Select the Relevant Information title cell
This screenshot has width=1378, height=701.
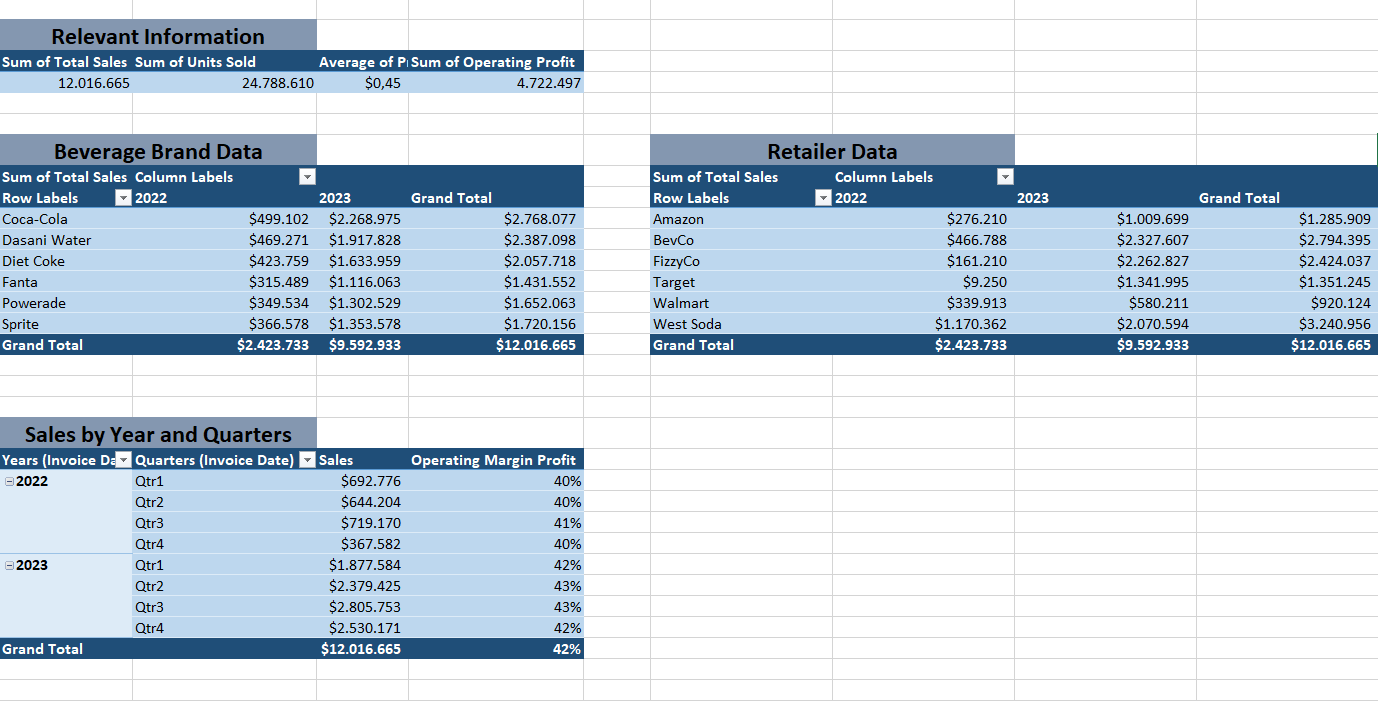[158, 36]
